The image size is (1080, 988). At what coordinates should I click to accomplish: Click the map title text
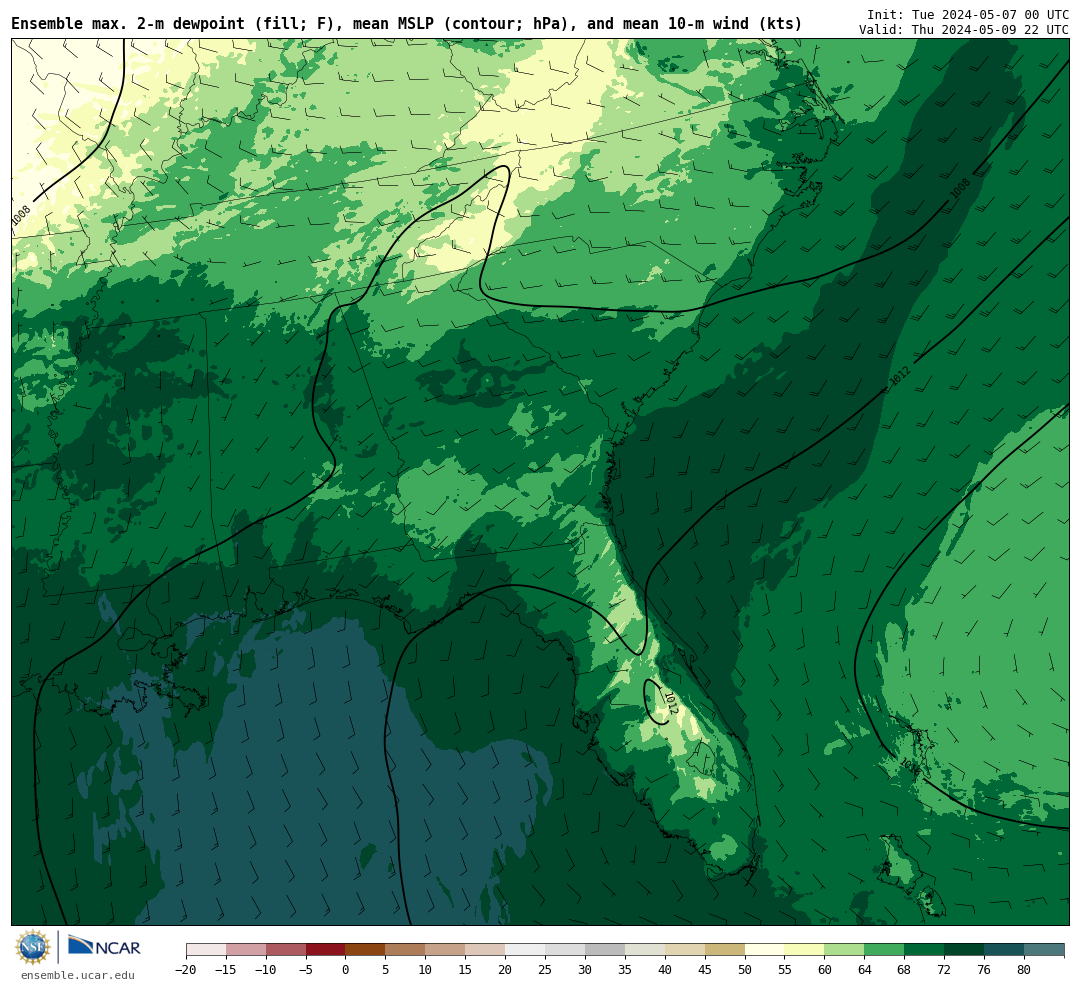click(x=406, y=23)
